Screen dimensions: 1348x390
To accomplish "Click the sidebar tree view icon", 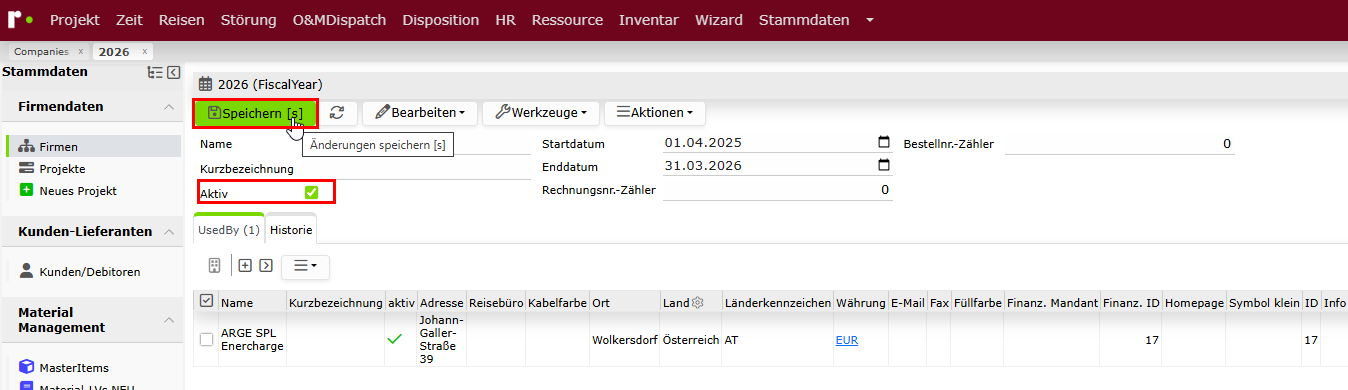I will pyautogui.click(x=155, y=72).
